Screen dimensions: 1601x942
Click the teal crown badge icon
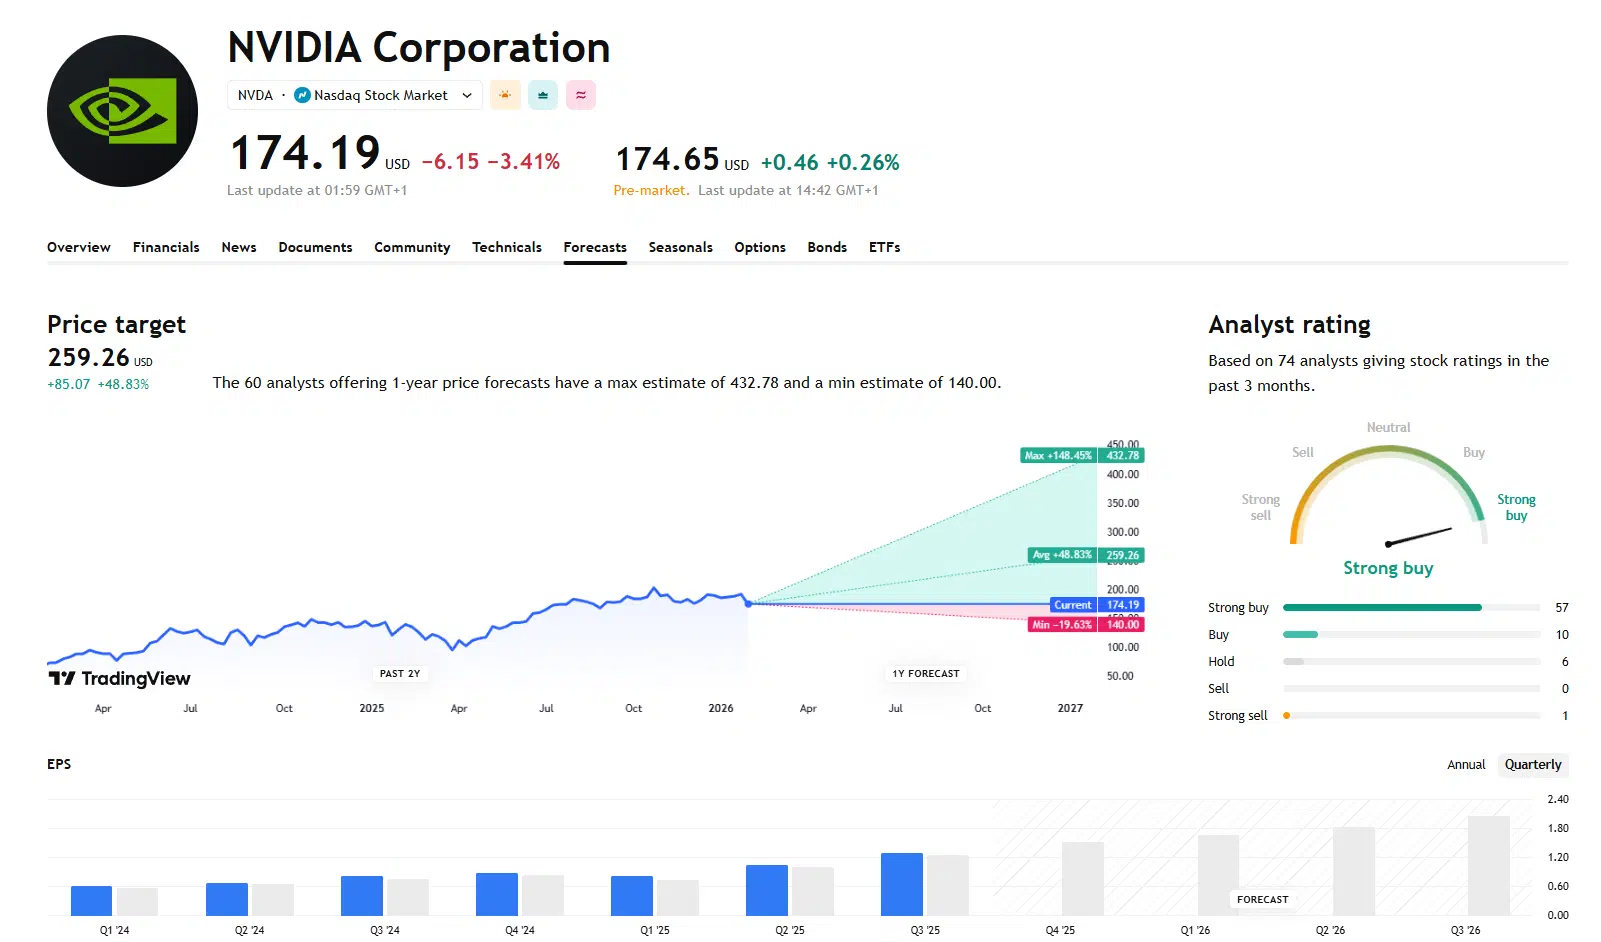543,95
